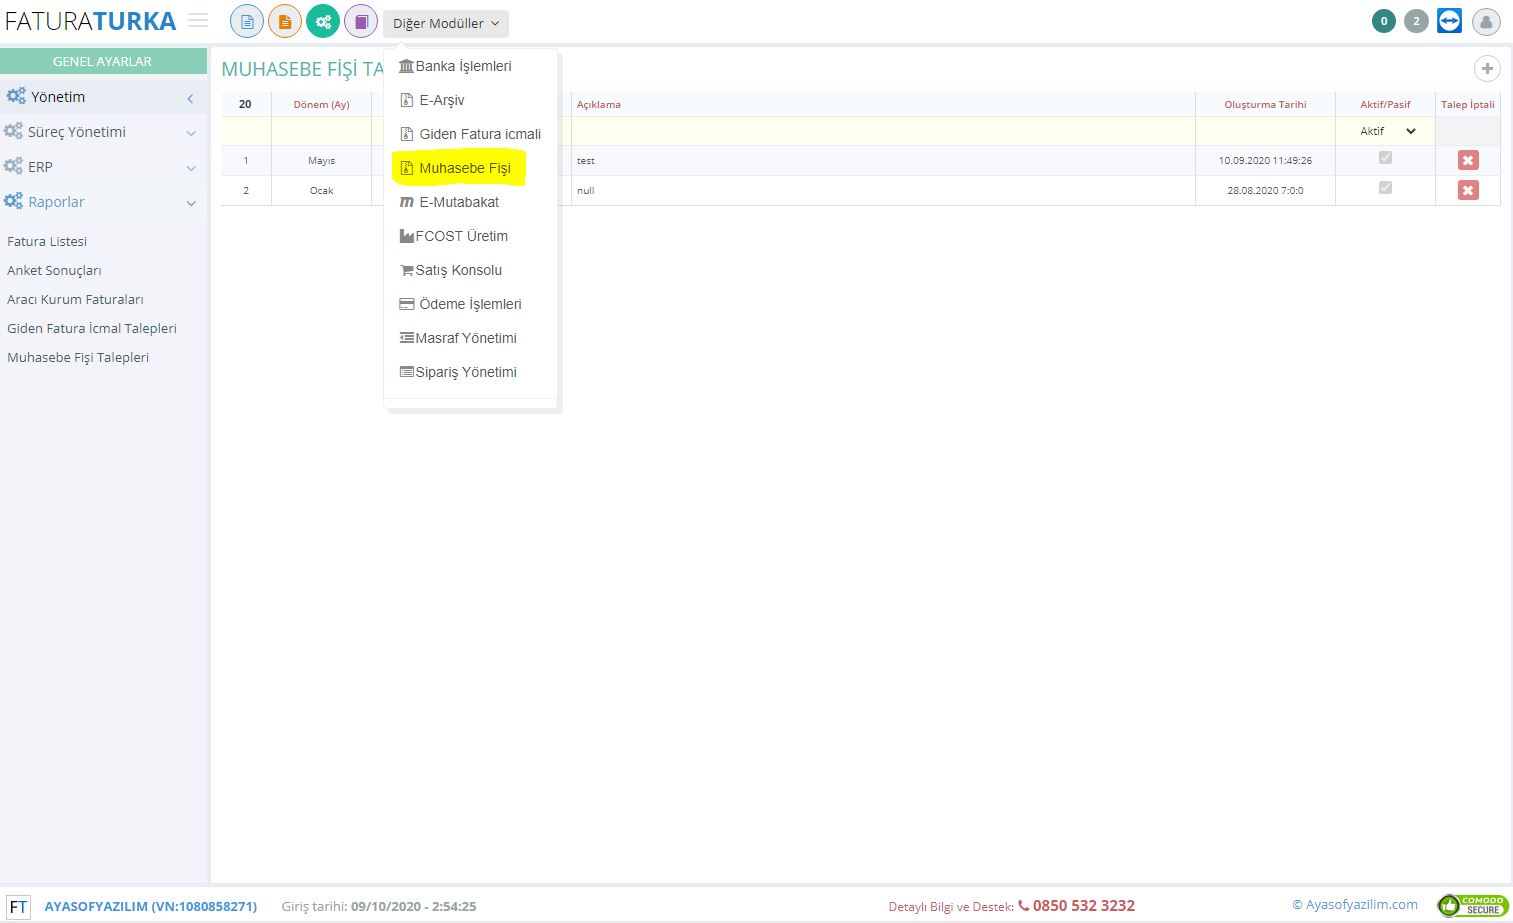Viewport: 1513px width, 923px height.
Task: Click the plus icon to add new request
Action: tap(1487, 69)
